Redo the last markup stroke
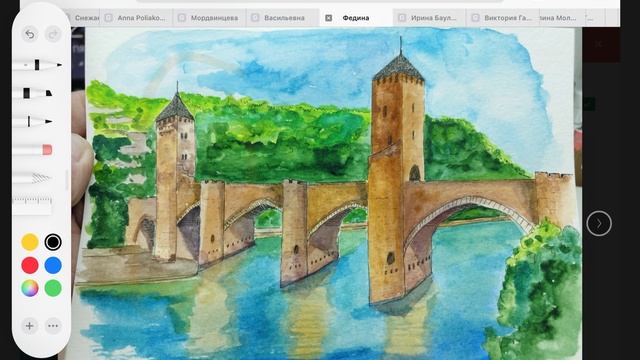The width and height of the screenshot is (640, 360). point(53,34)
